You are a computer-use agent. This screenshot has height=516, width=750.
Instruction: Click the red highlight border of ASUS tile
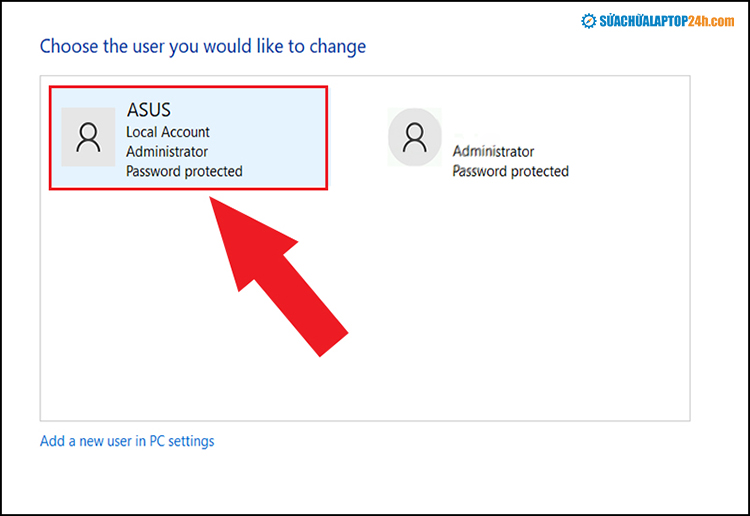coord(188,88)
